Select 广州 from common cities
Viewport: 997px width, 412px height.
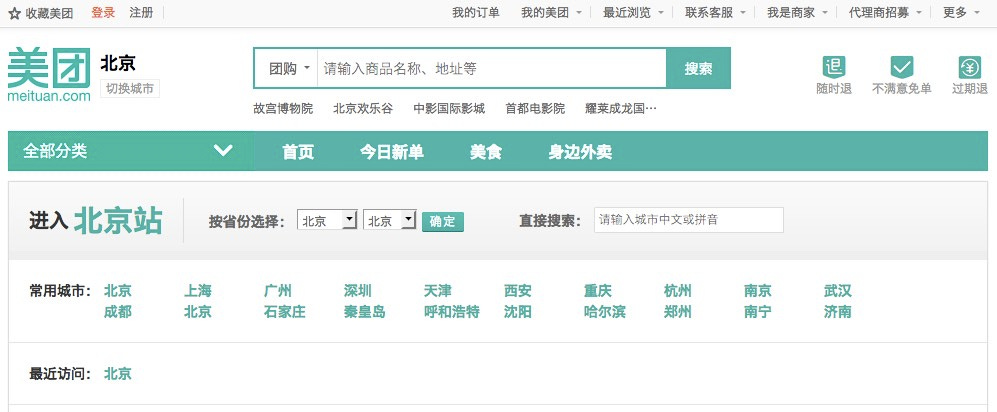278,291
